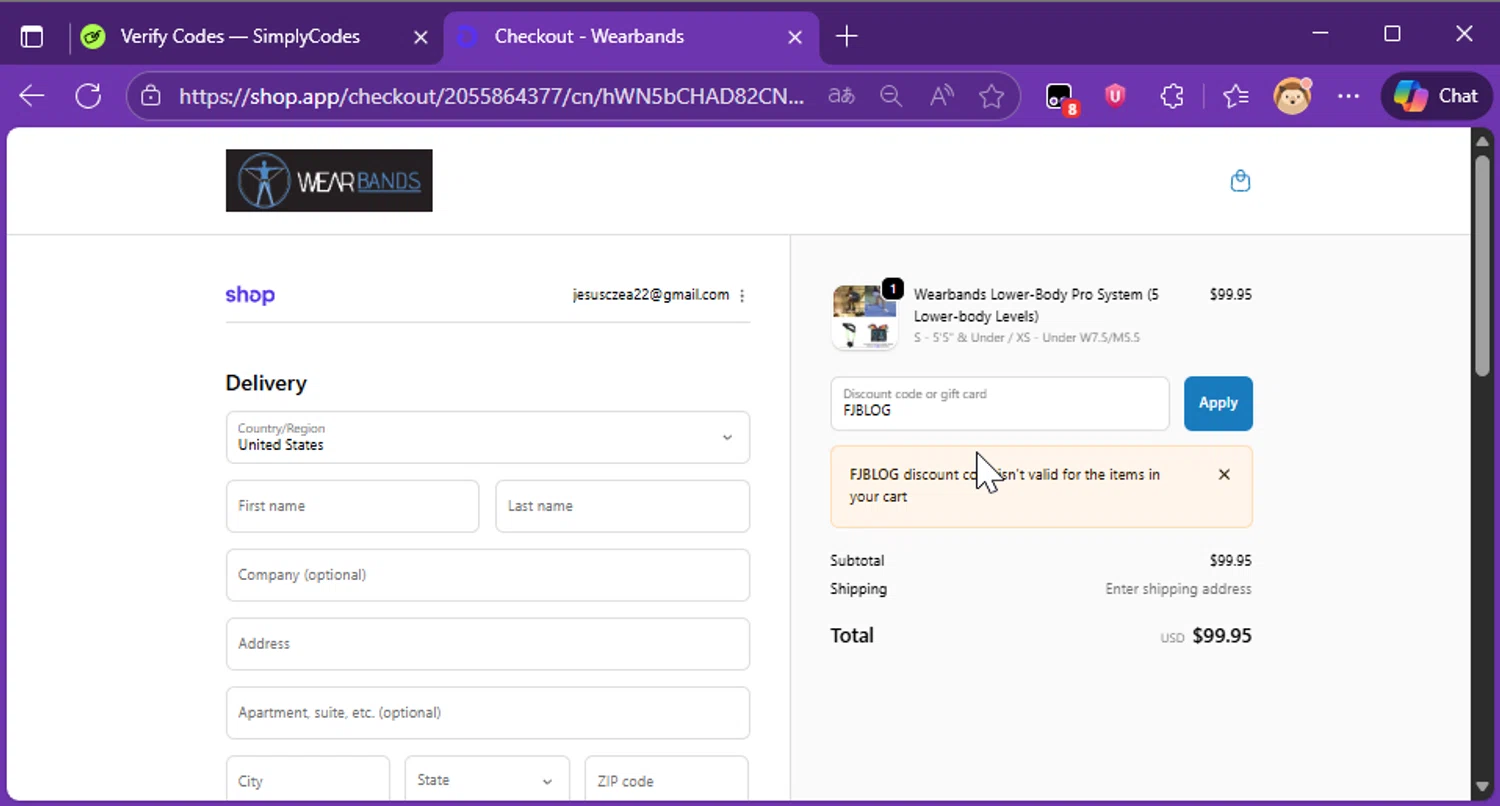Open a new browser tab
The image size is (1500, 806).
(x=846, y=37)
